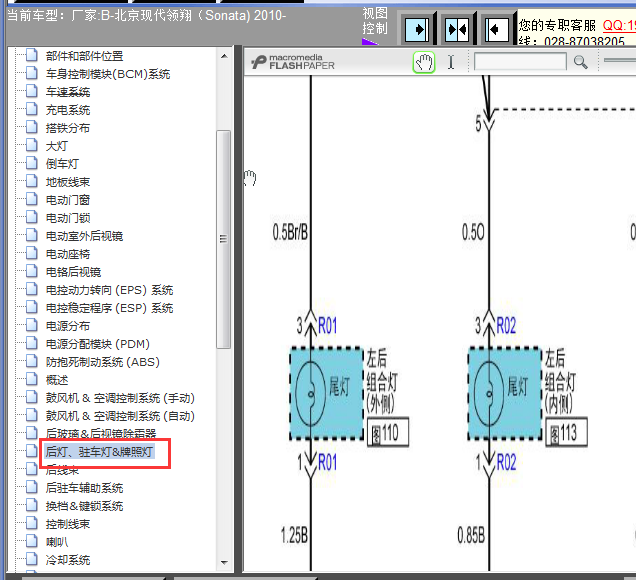The height and width of the screenshot is (580, 636).
Task: Open 车身控制模块(BCM)系统 tree item
Action: coord(108,74)
